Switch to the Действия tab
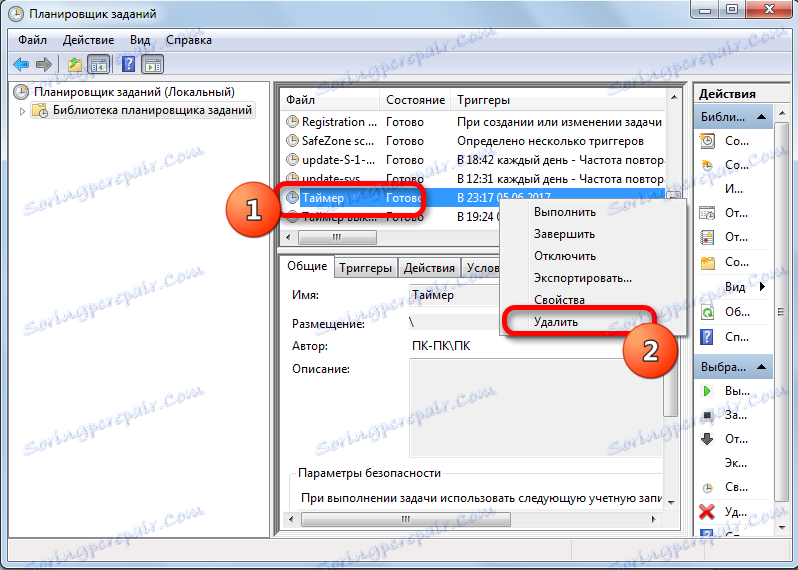 429,268
